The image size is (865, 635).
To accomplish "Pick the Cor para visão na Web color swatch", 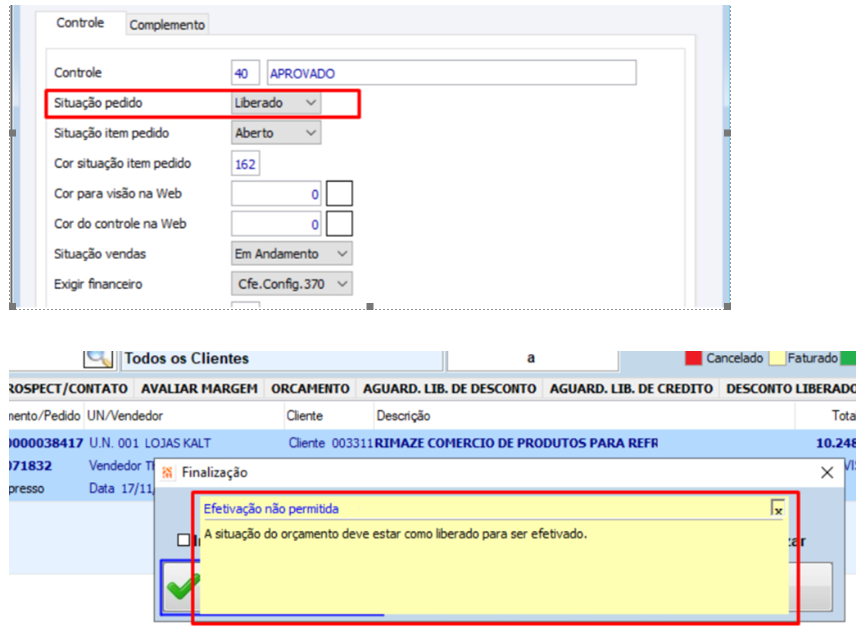I will coord(339,194).
